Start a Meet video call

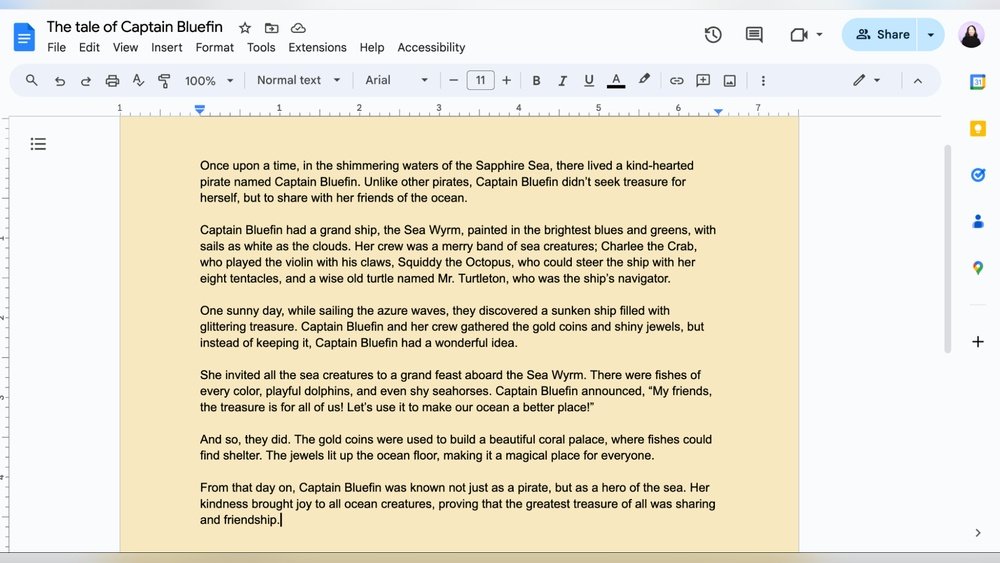pos(798,34)
